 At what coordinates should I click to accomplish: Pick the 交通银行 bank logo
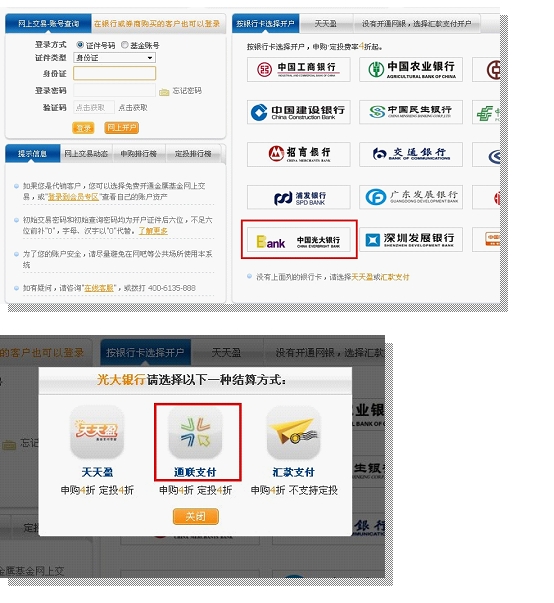(x=411, y=154)
